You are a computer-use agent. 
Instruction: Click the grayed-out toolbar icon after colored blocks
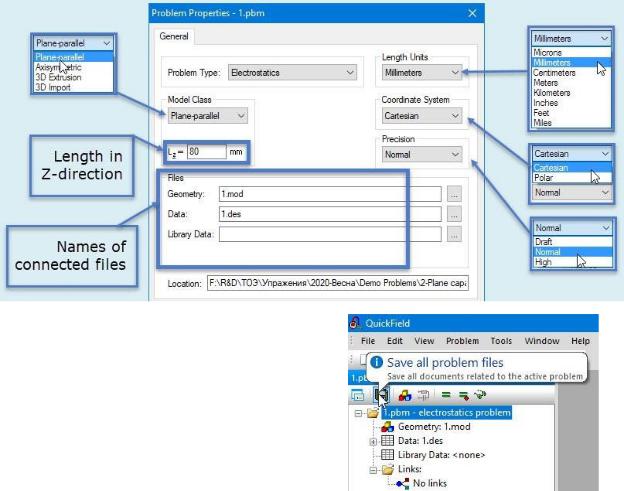coord(423,395)
